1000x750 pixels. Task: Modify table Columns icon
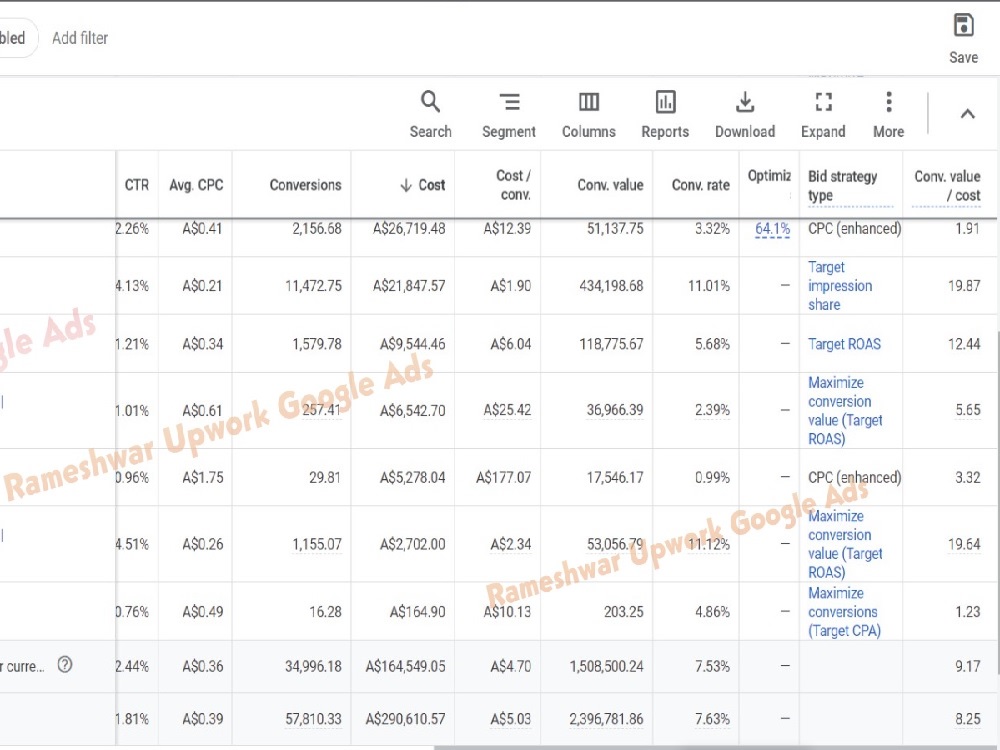pyautogui.click(x=589, y=114)
